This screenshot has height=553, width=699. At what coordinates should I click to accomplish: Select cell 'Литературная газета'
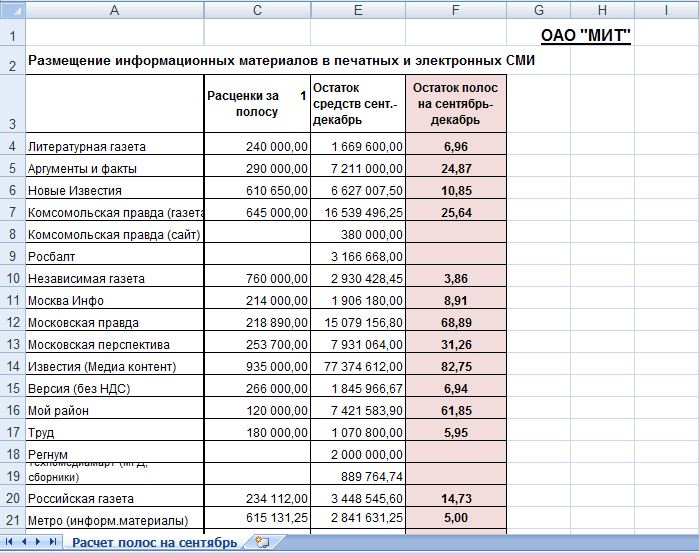[115, 146]
